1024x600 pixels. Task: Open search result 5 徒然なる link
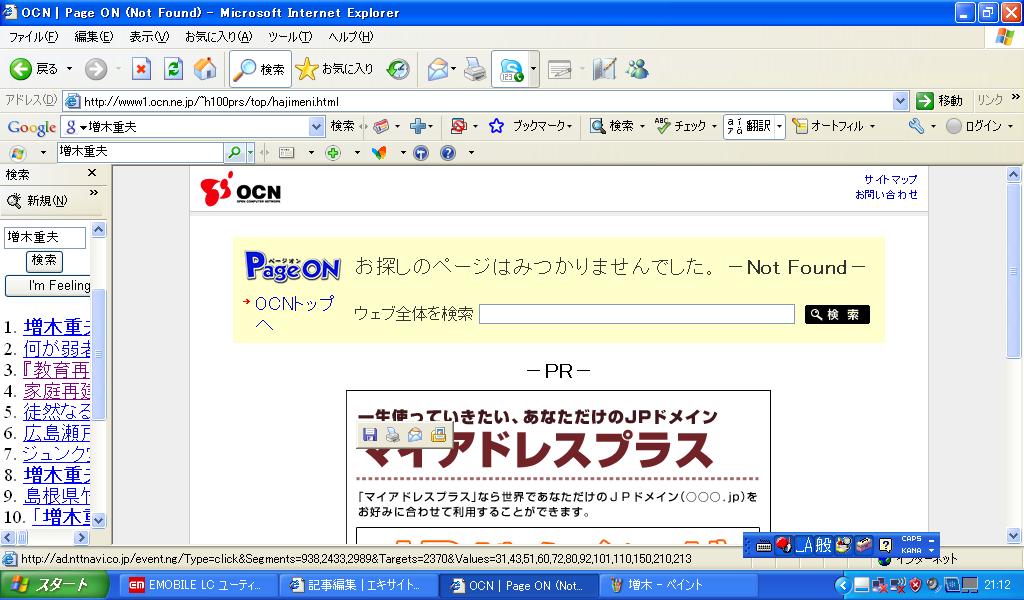[57, 411]
